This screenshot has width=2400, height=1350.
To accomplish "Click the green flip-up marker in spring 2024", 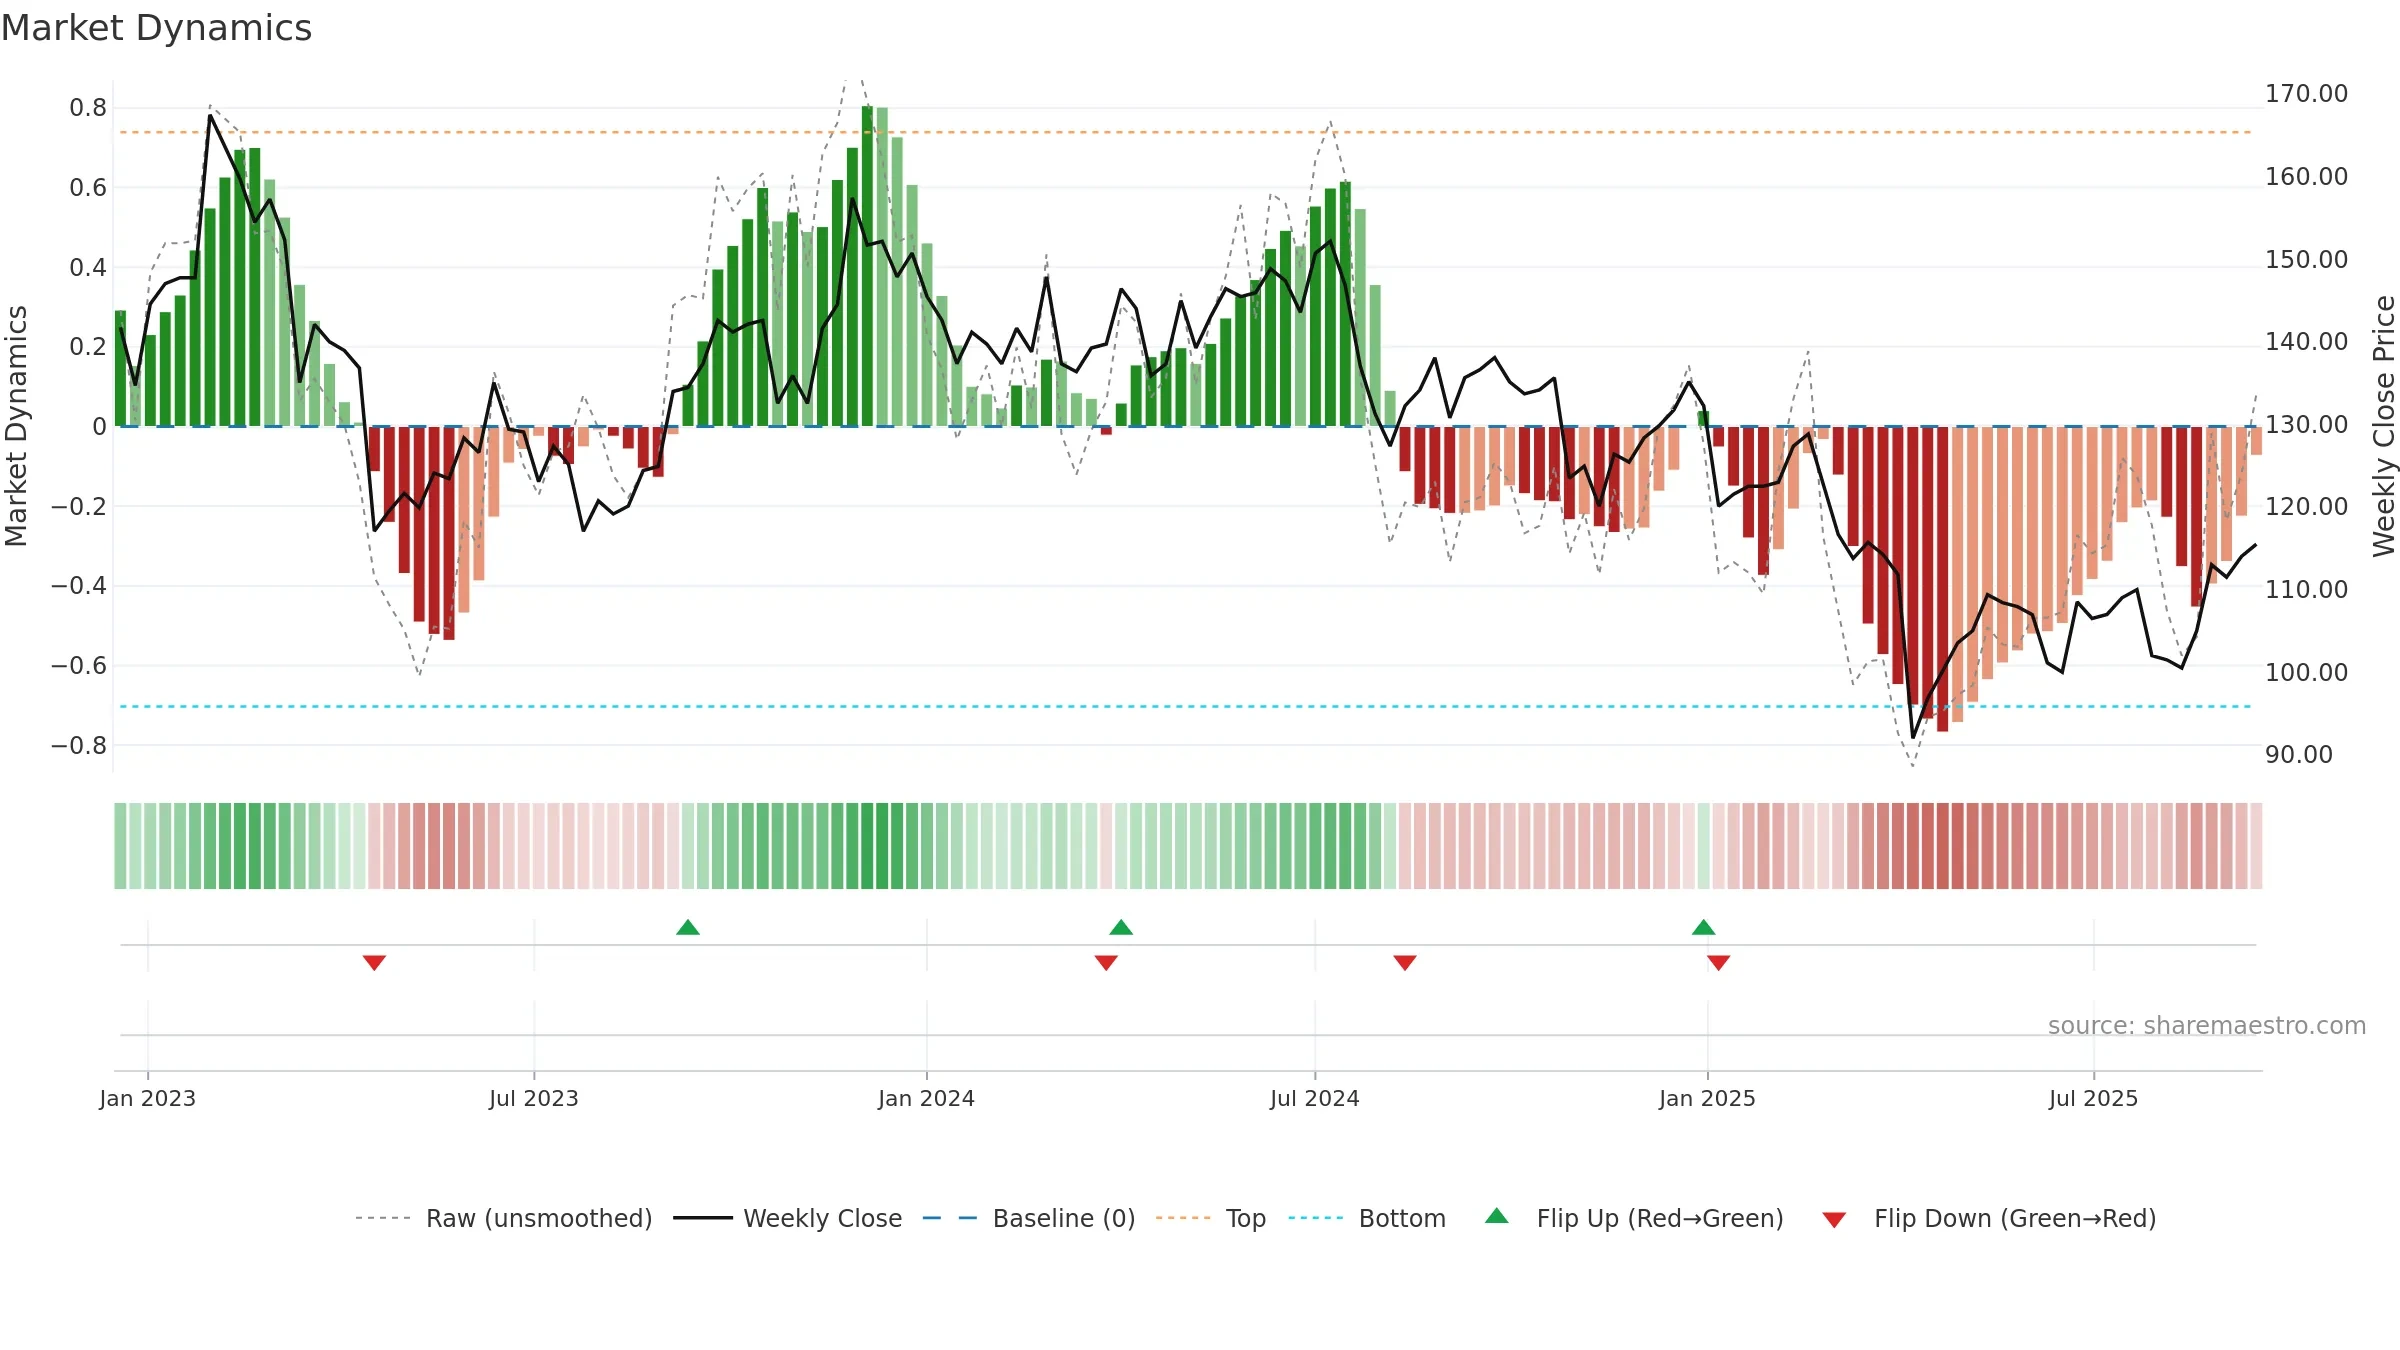I will (1121, 927).
